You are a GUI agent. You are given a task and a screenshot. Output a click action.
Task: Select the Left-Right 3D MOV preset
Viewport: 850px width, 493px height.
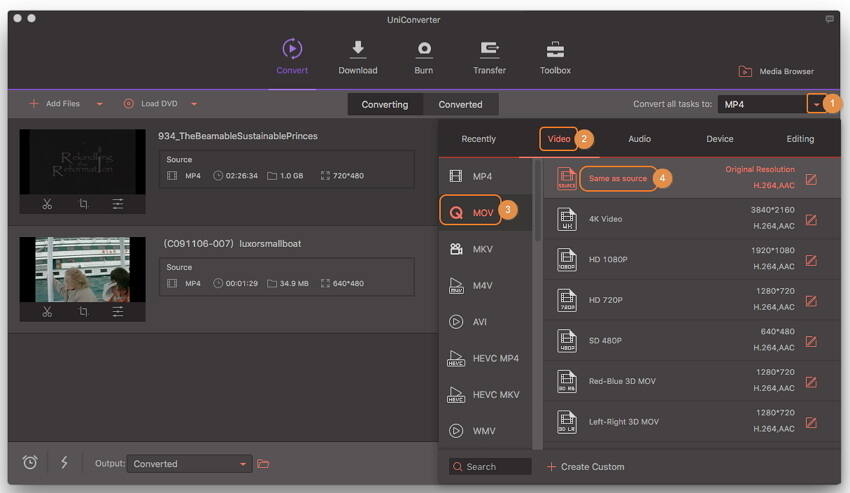point(692,422)
